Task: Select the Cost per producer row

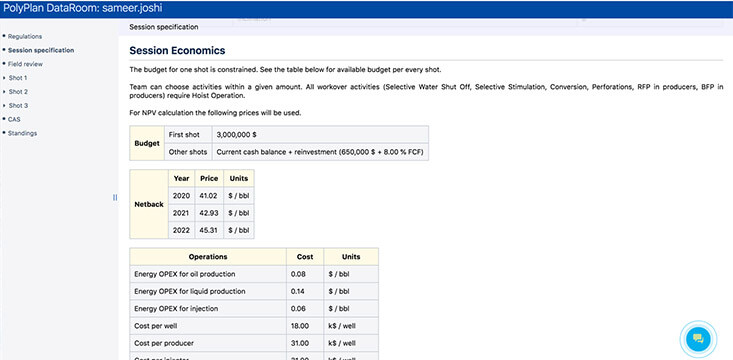Action: 254,343
